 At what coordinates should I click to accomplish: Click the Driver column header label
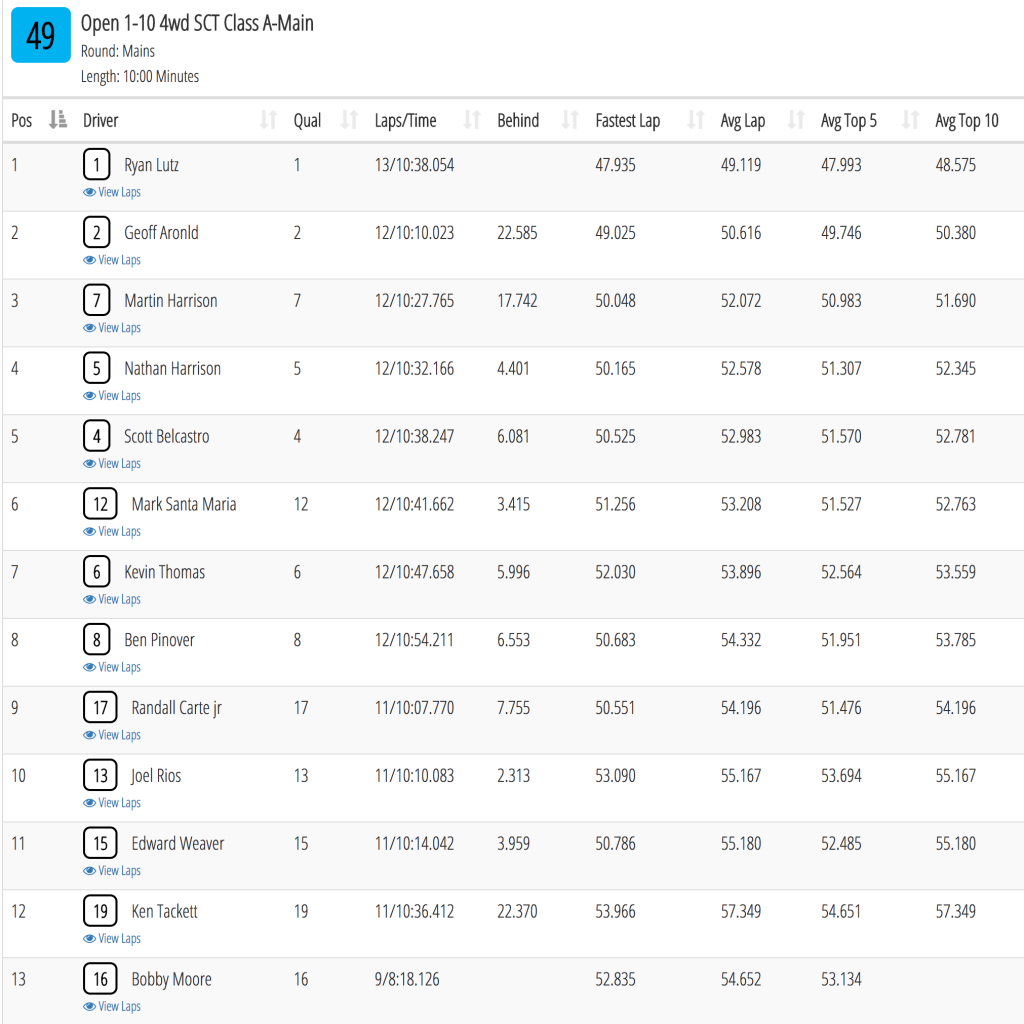[x=101, y=121]
